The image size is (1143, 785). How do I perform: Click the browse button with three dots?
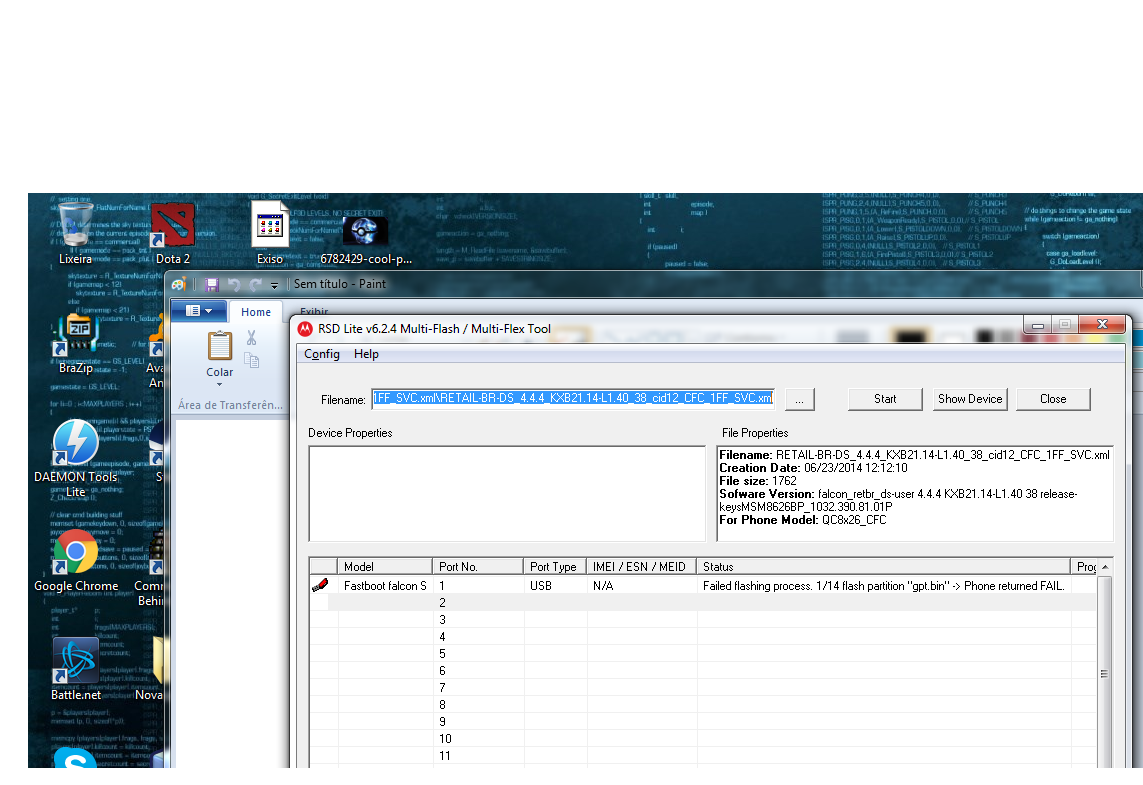800,399
